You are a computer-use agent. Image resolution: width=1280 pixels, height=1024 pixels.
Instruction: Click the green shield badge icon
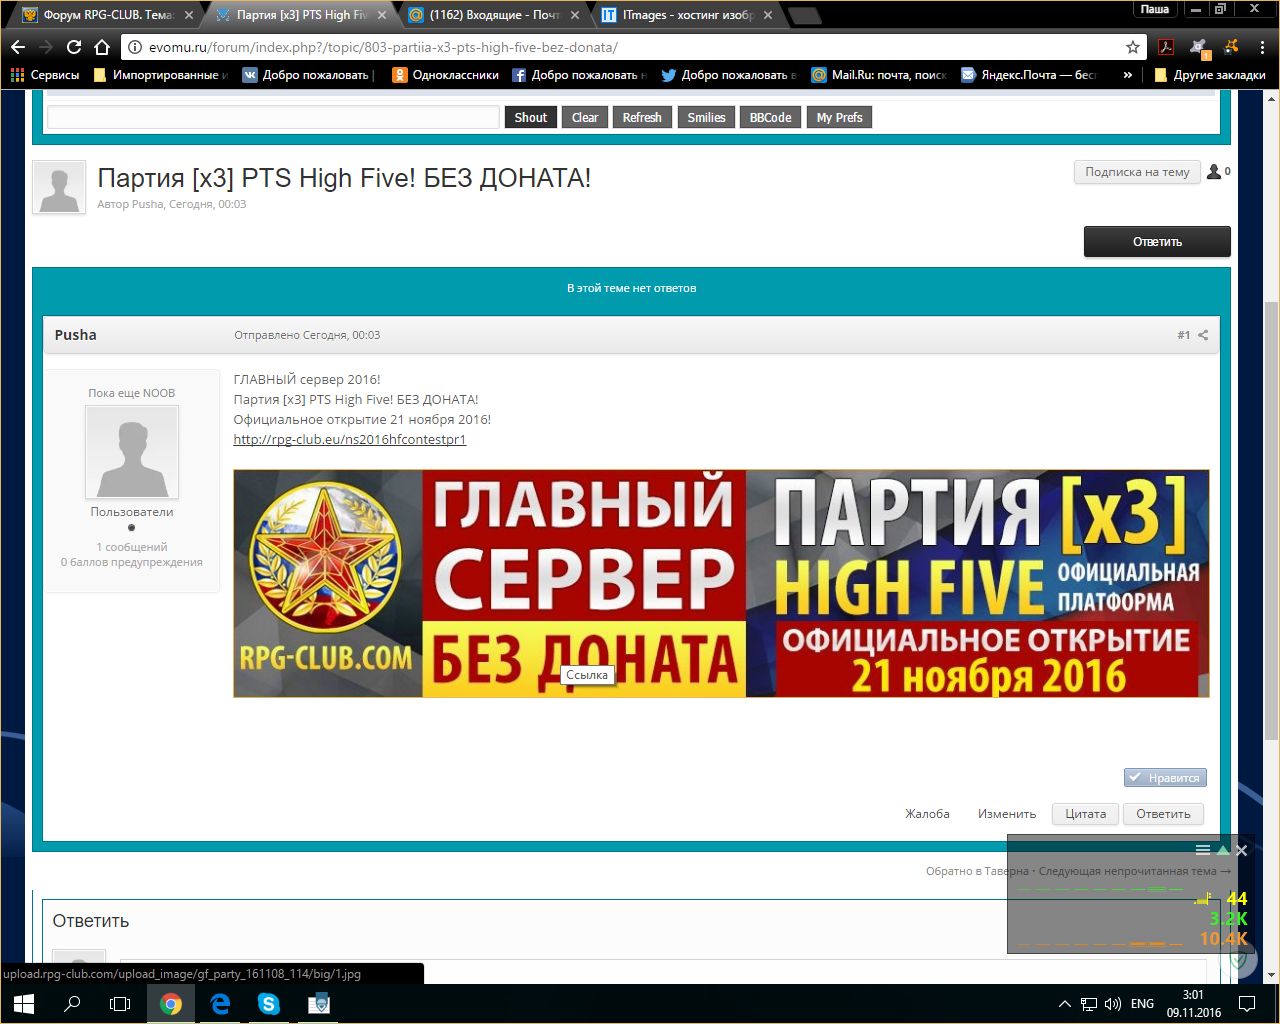pos(1238,962)
